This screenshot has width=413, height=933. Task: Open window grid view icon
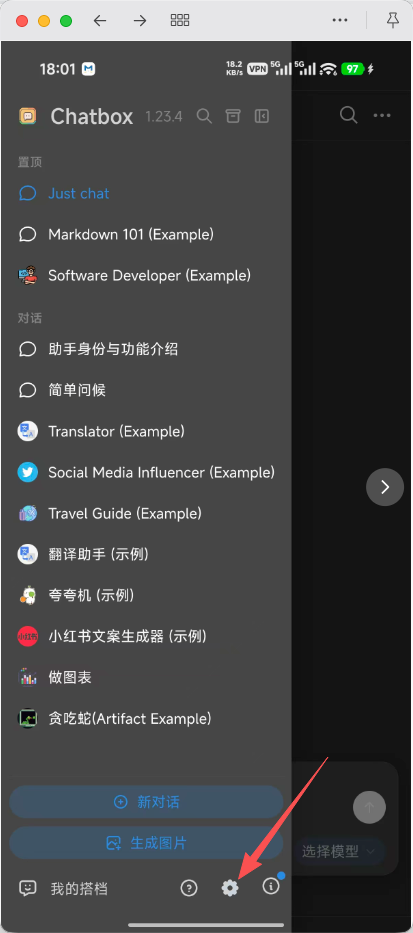tap(180, 21)
